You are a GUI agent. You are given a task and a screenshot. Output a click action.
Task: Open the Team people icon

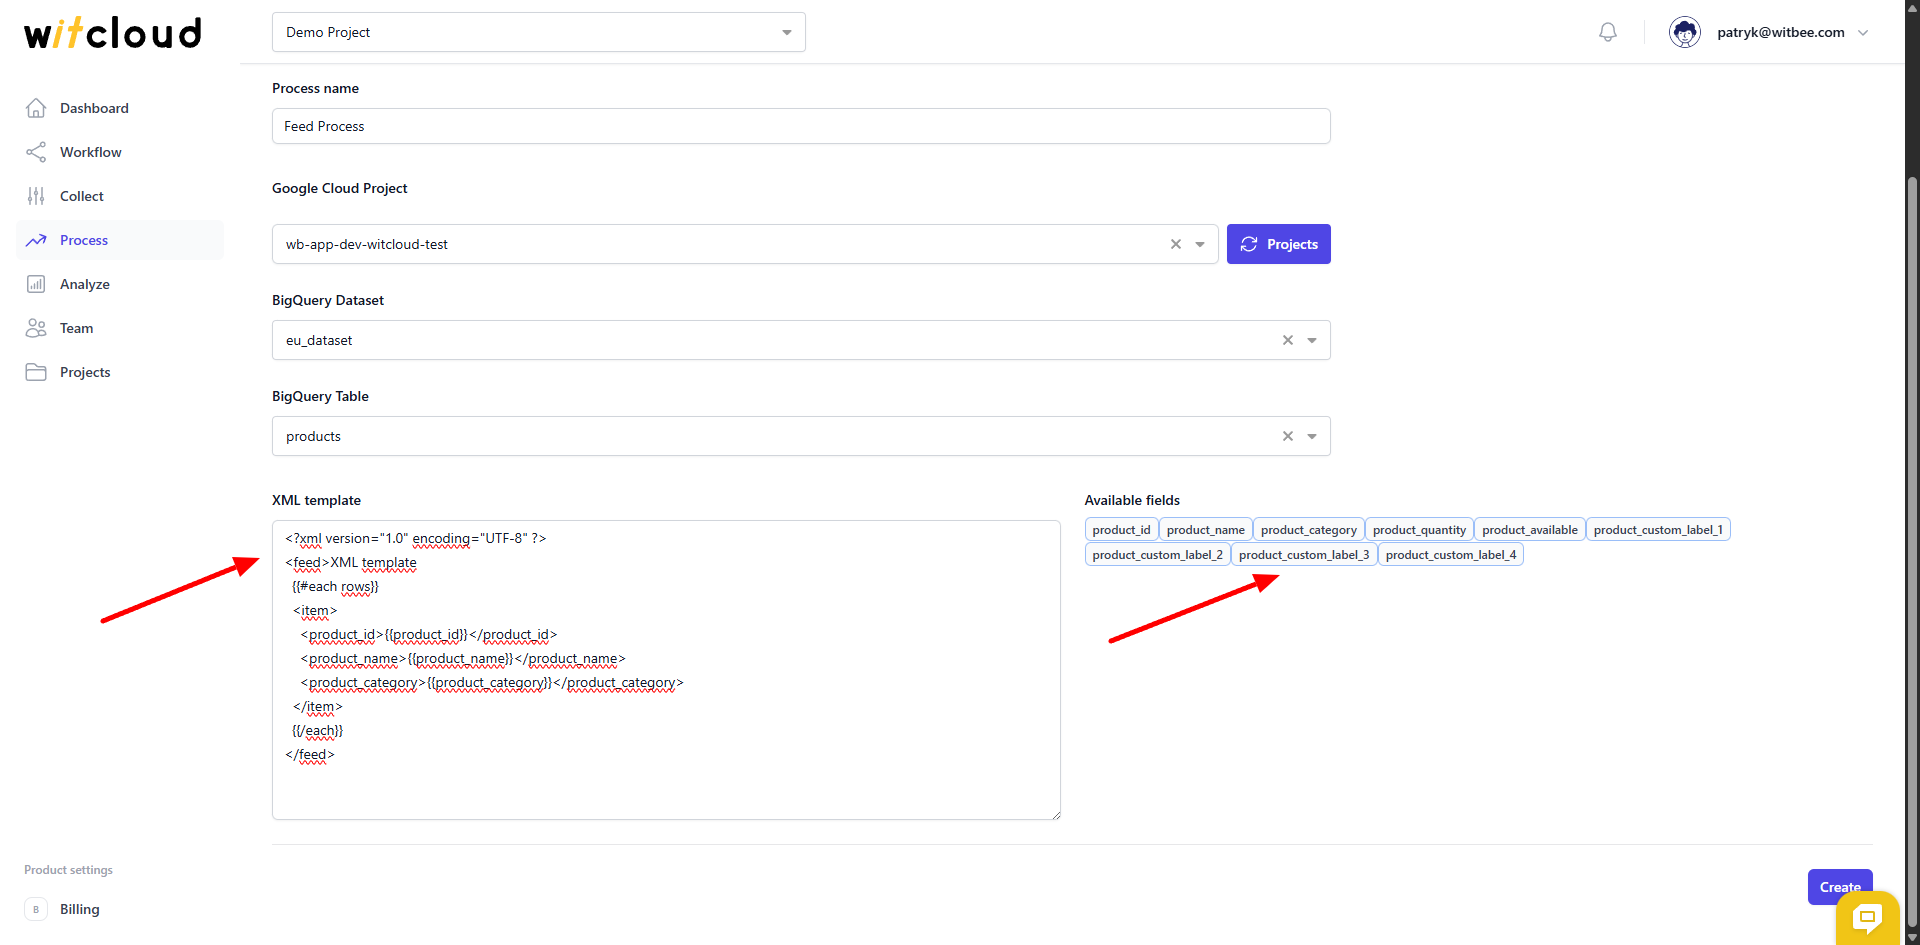pyautogui.click(x=36, y=328)
